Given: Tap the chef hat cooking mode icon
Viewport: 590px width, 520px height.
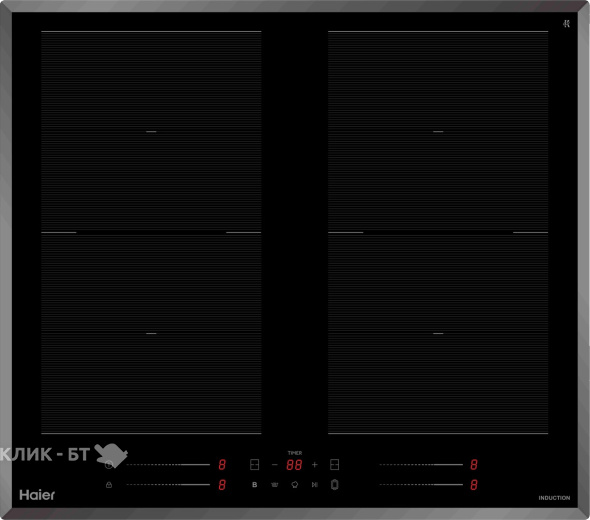Looking at the screenshot, I should coord(295,485).
